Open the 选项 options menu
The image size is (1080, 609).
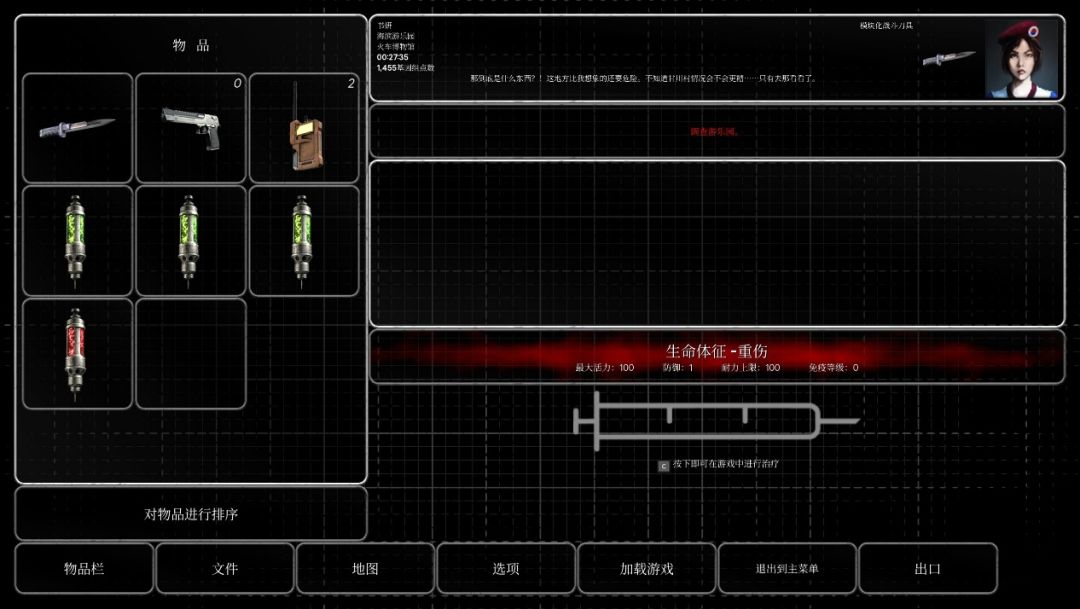pos(506,568)
